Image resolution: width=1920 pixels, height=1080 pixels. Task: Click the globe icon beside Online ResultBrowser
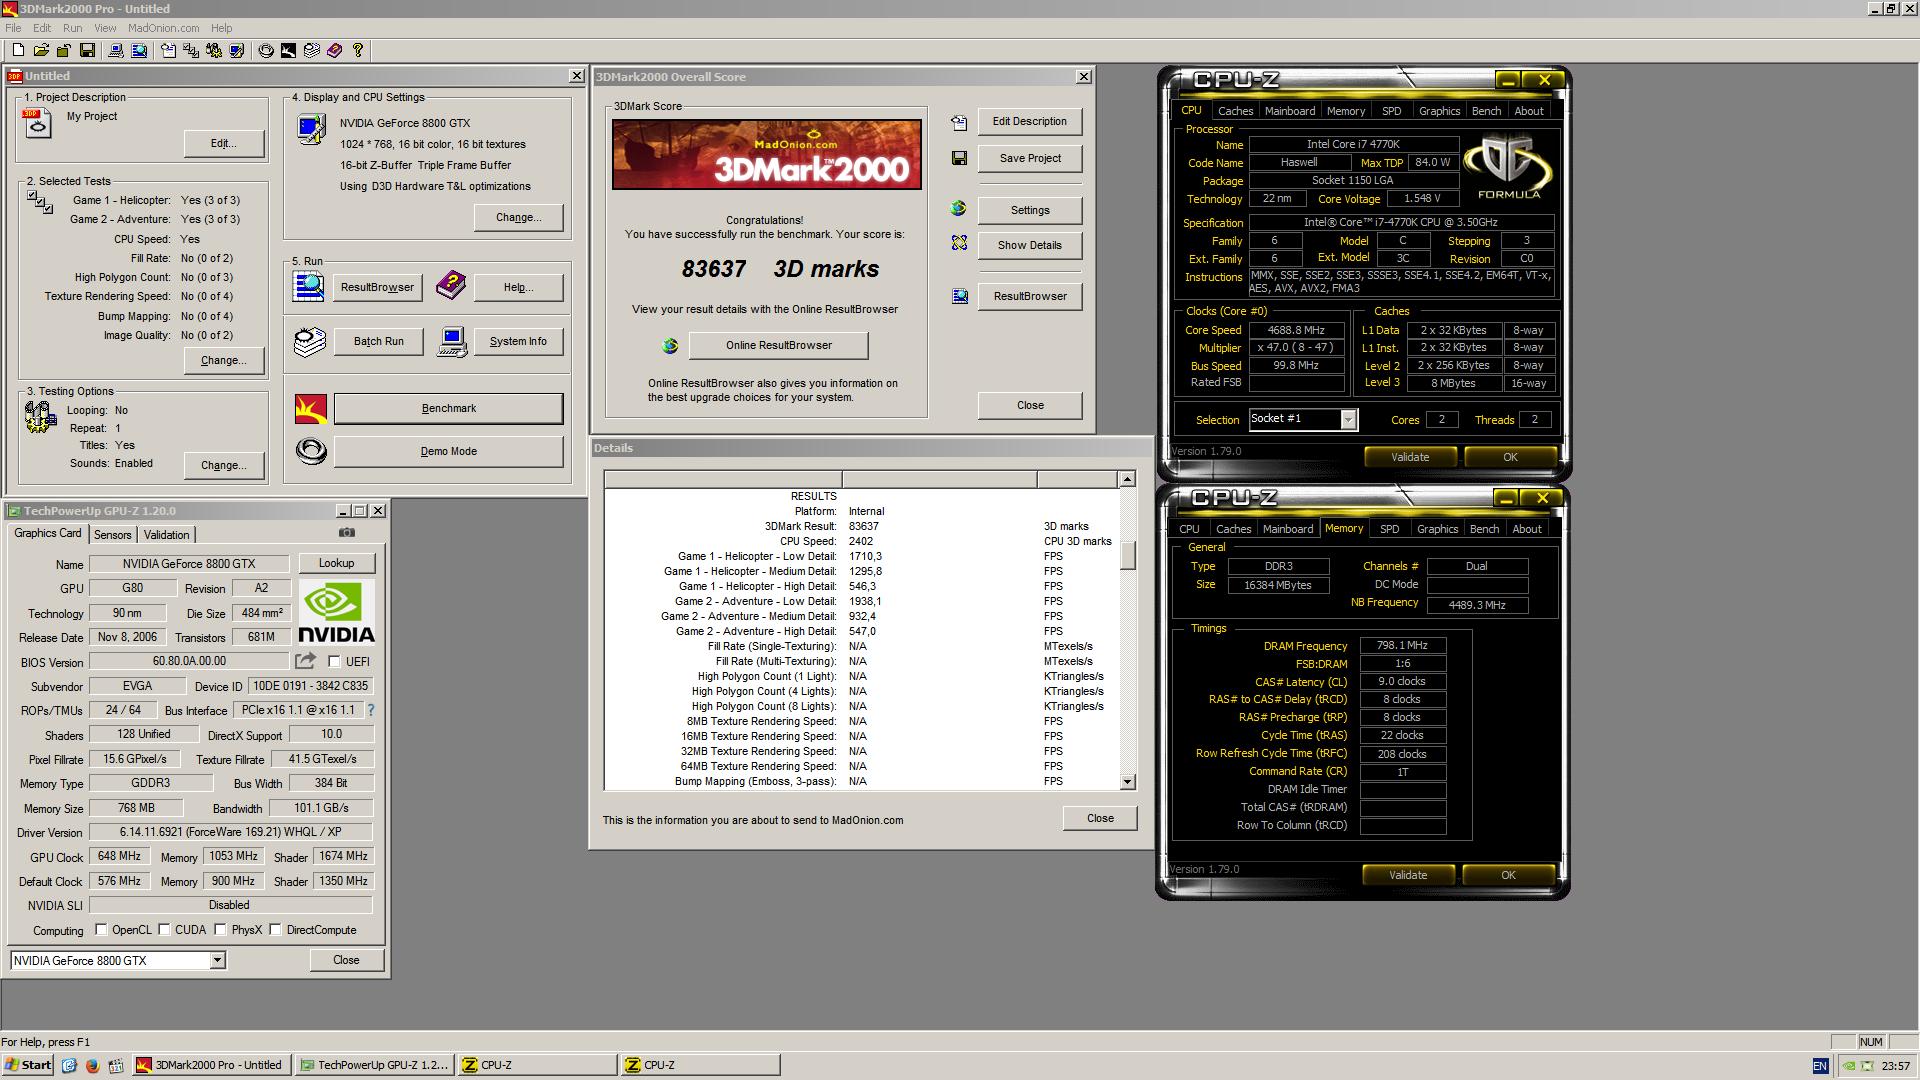click(670, 346)
